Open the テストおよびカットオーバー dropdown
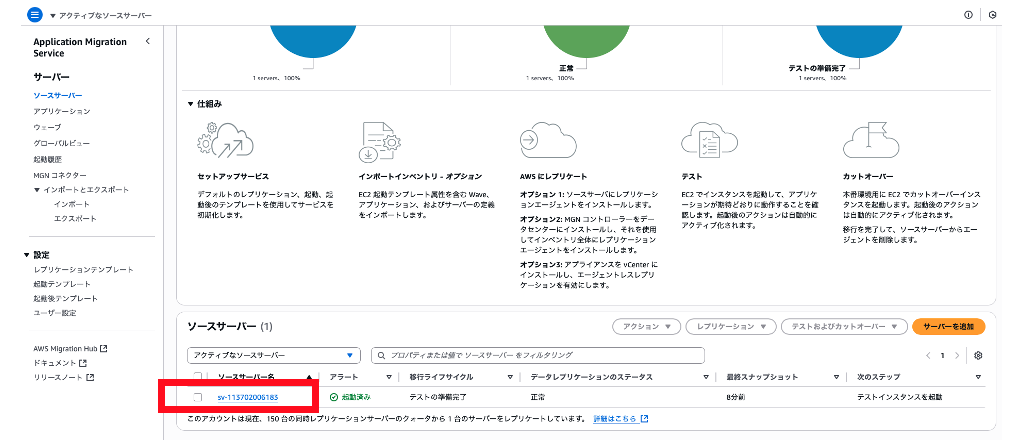The height and width of the screenshot is (448, 1028). 843,327
